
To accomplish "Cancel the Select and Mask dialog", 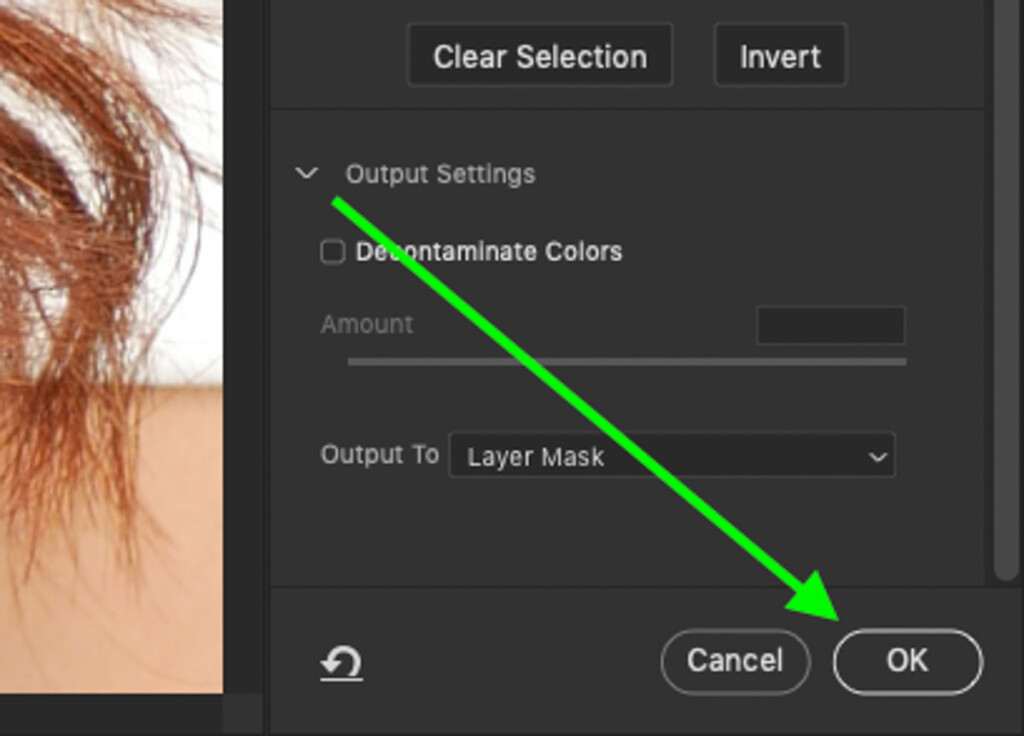I will pyautogui.click(x=735, y=661).
